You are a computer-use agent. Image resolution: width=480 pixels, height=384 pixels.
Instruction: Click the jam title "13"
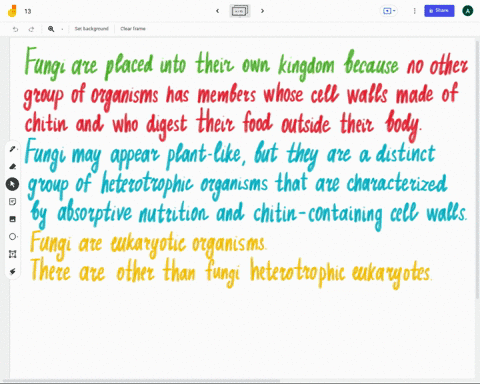coord(28,11)
